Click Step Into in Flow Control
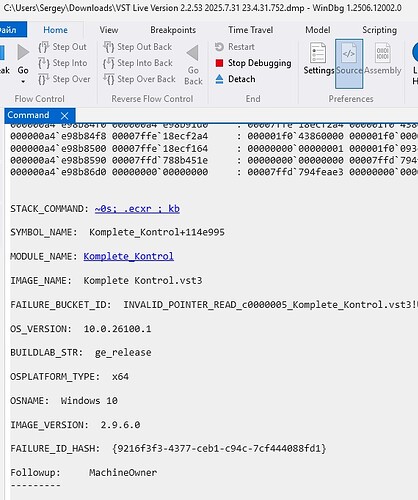This screenshot has height=500, width=418. [63, 63]
